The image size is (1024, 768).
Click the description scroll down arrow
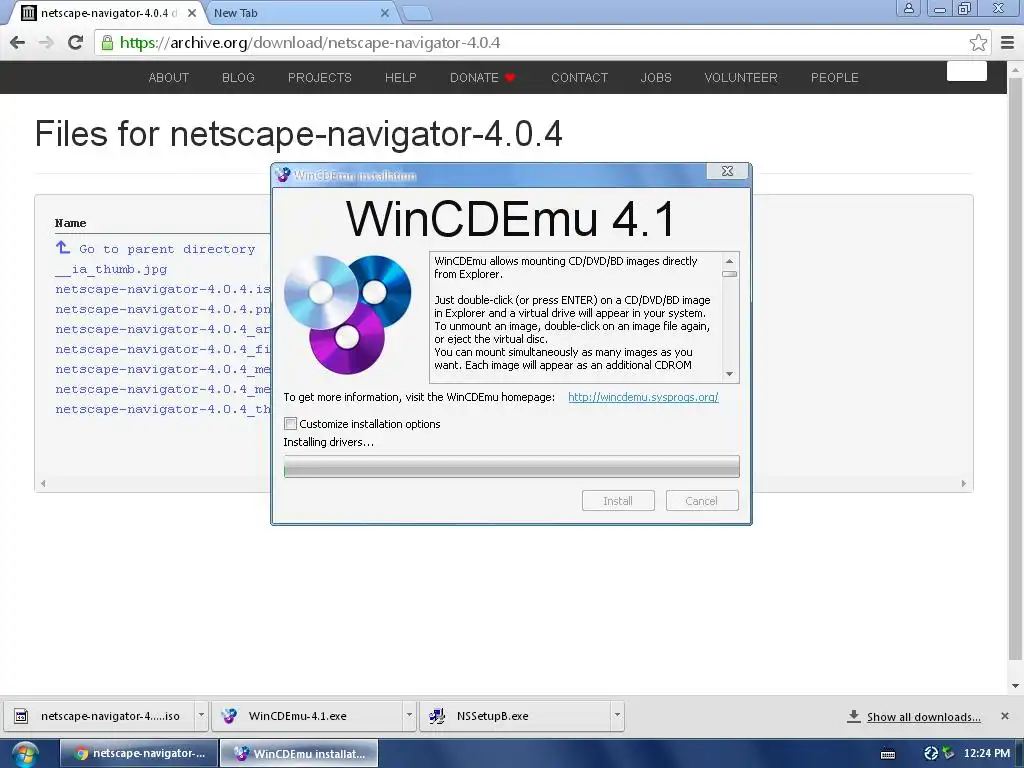click(x=729, y=374)
